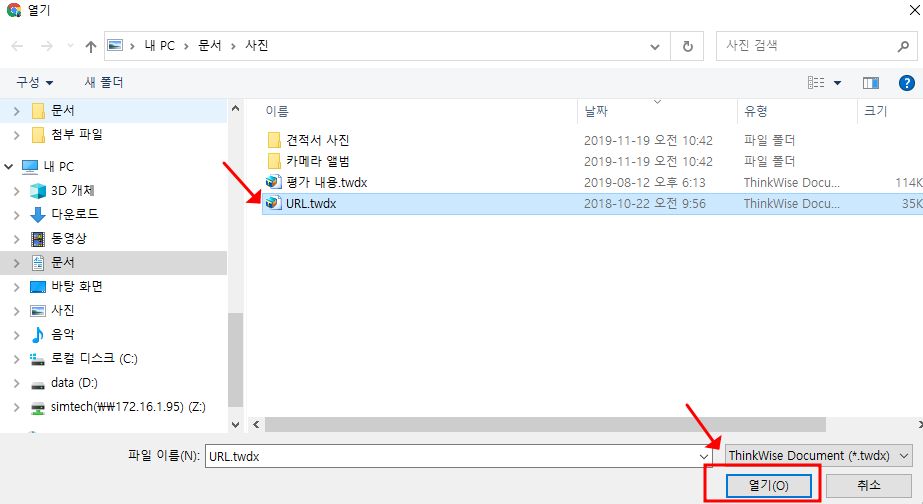Open the file name history dropdown
Image resolution: width=923 pixels, height=504 pixels.
[704, 456]
